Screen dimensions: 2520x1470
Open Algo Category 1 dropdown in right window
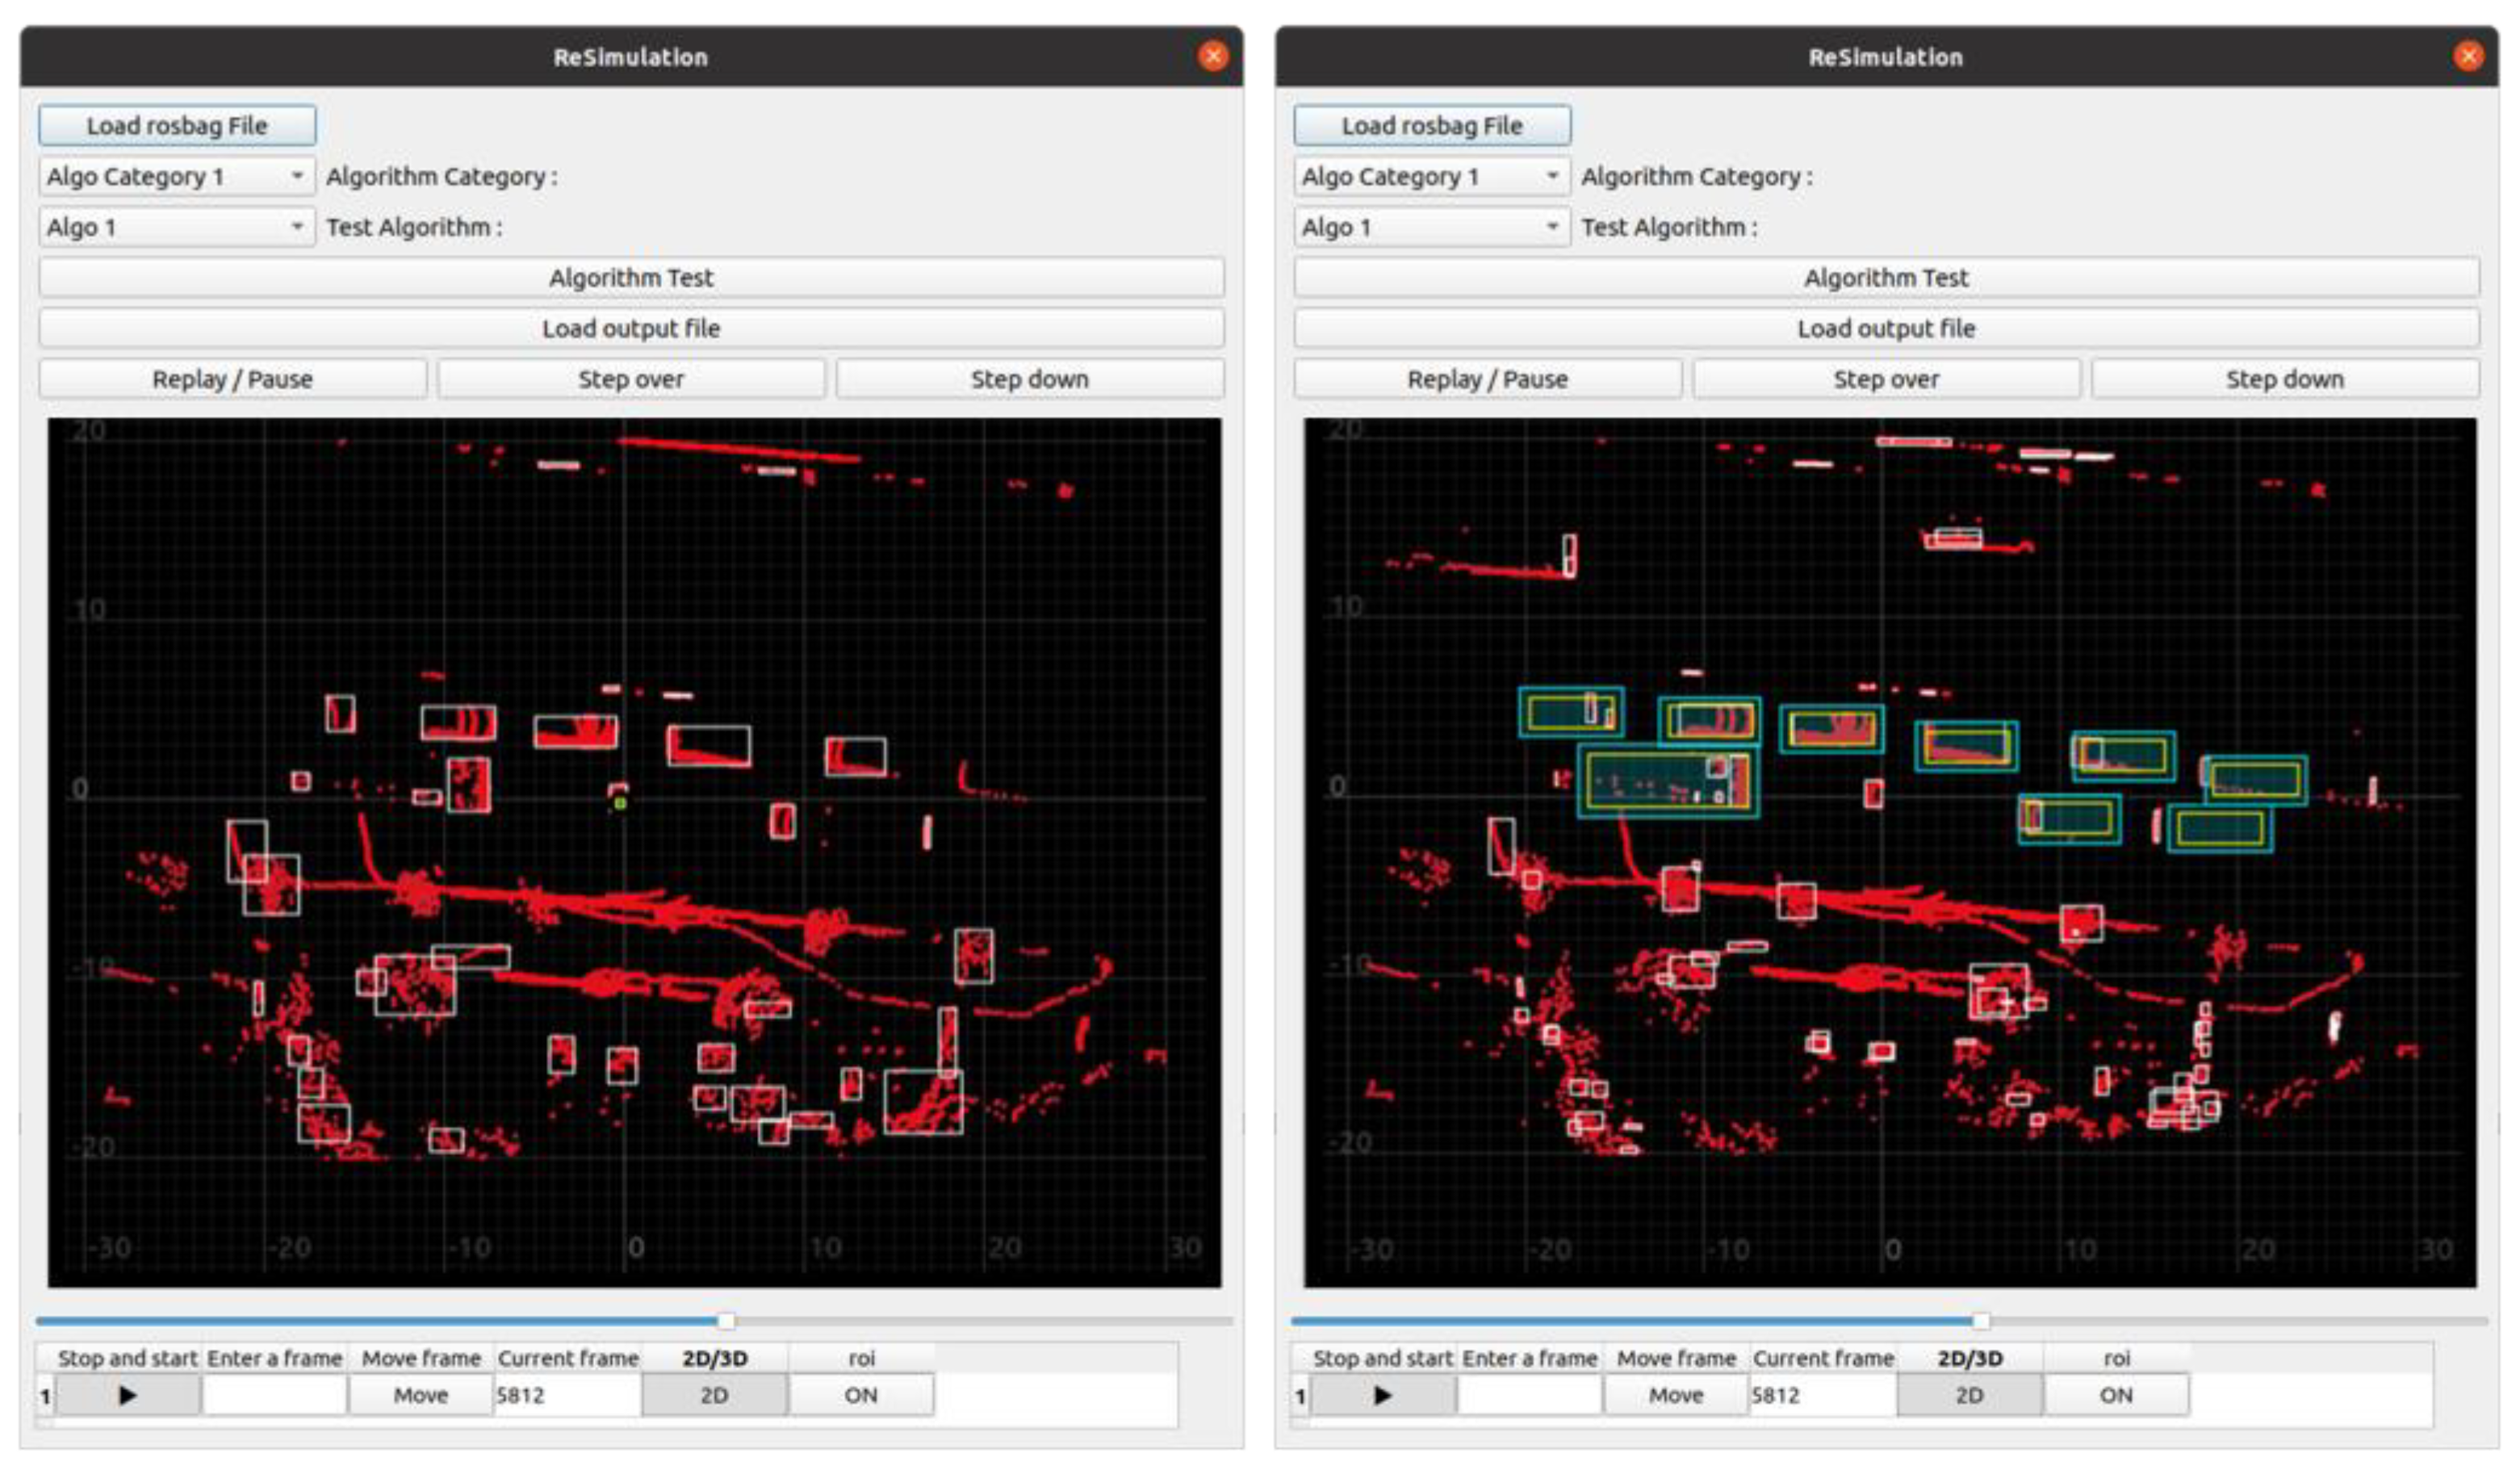point(1431,176)
